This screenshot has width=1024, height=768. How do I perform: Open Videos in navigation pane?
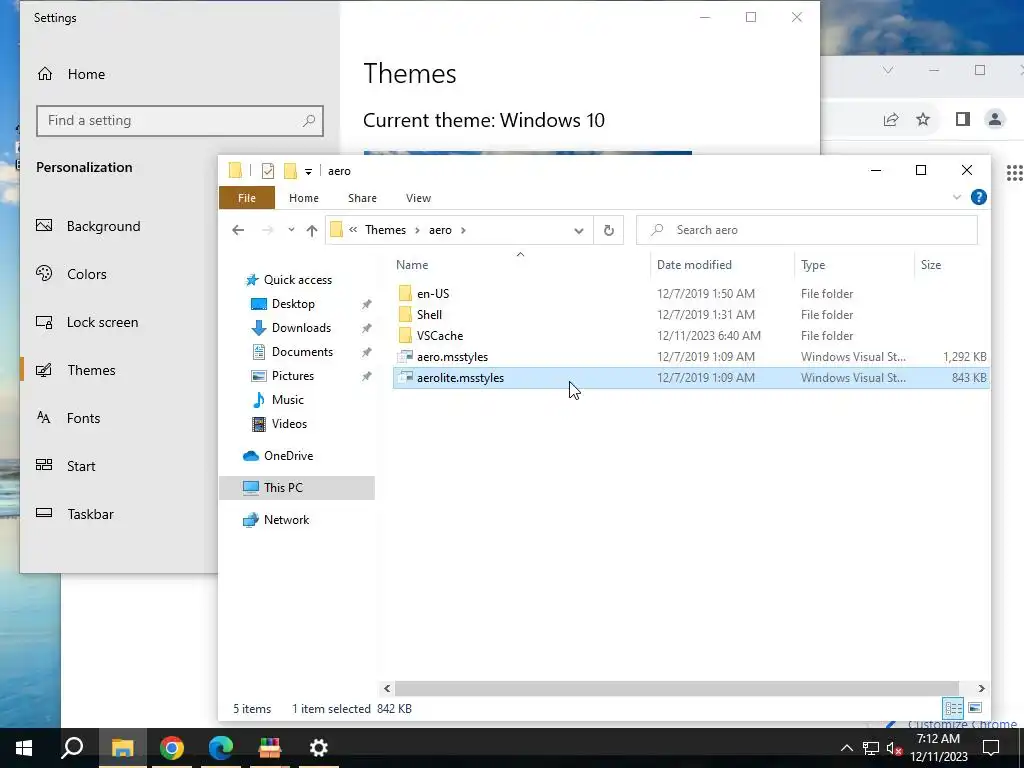289,424
